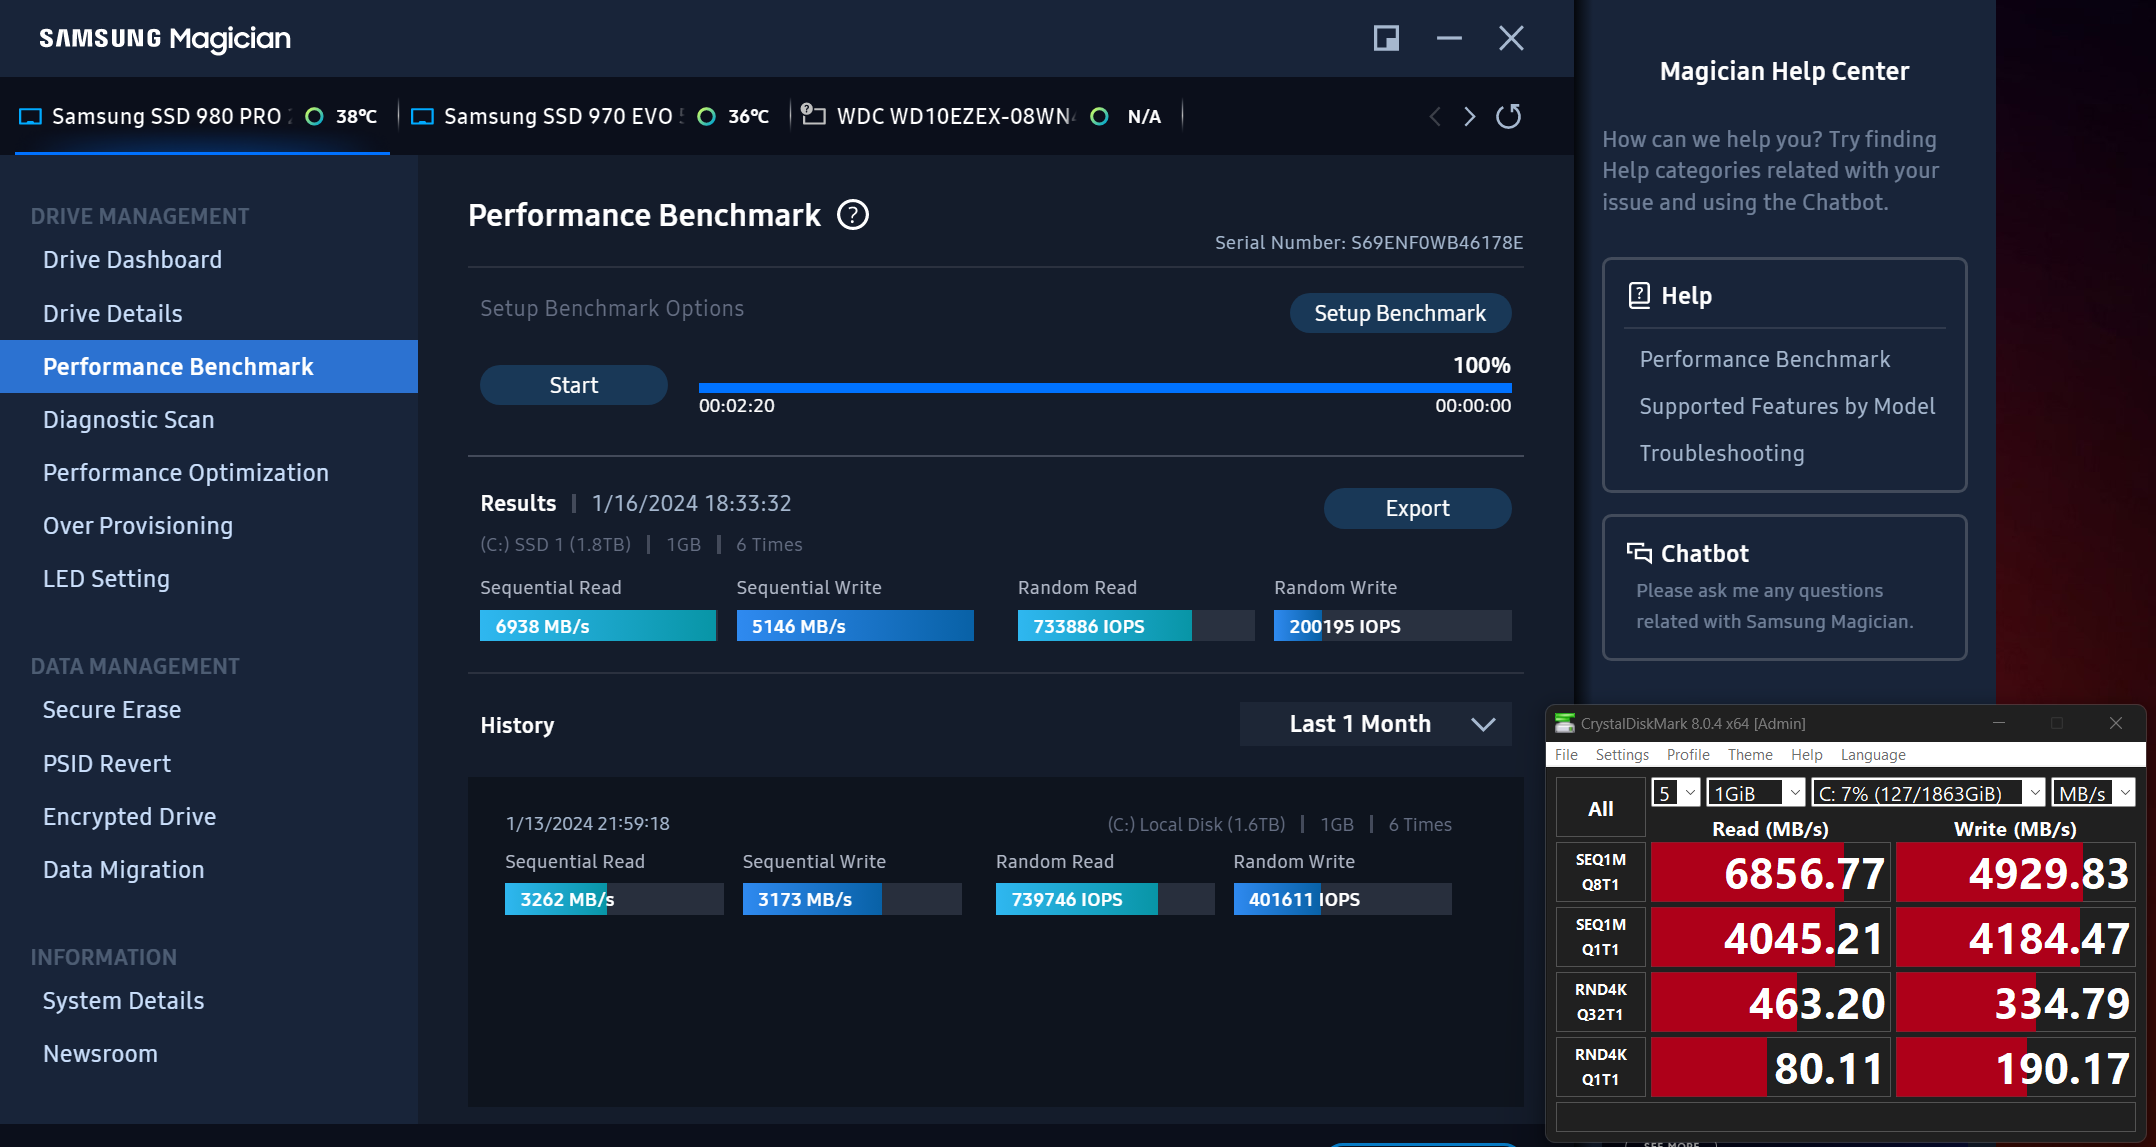Run RND4K Q32T1 test in CrystalDiskMark
The width and height of the screenshot is (2156, 1147).
pos(1601,1002)
